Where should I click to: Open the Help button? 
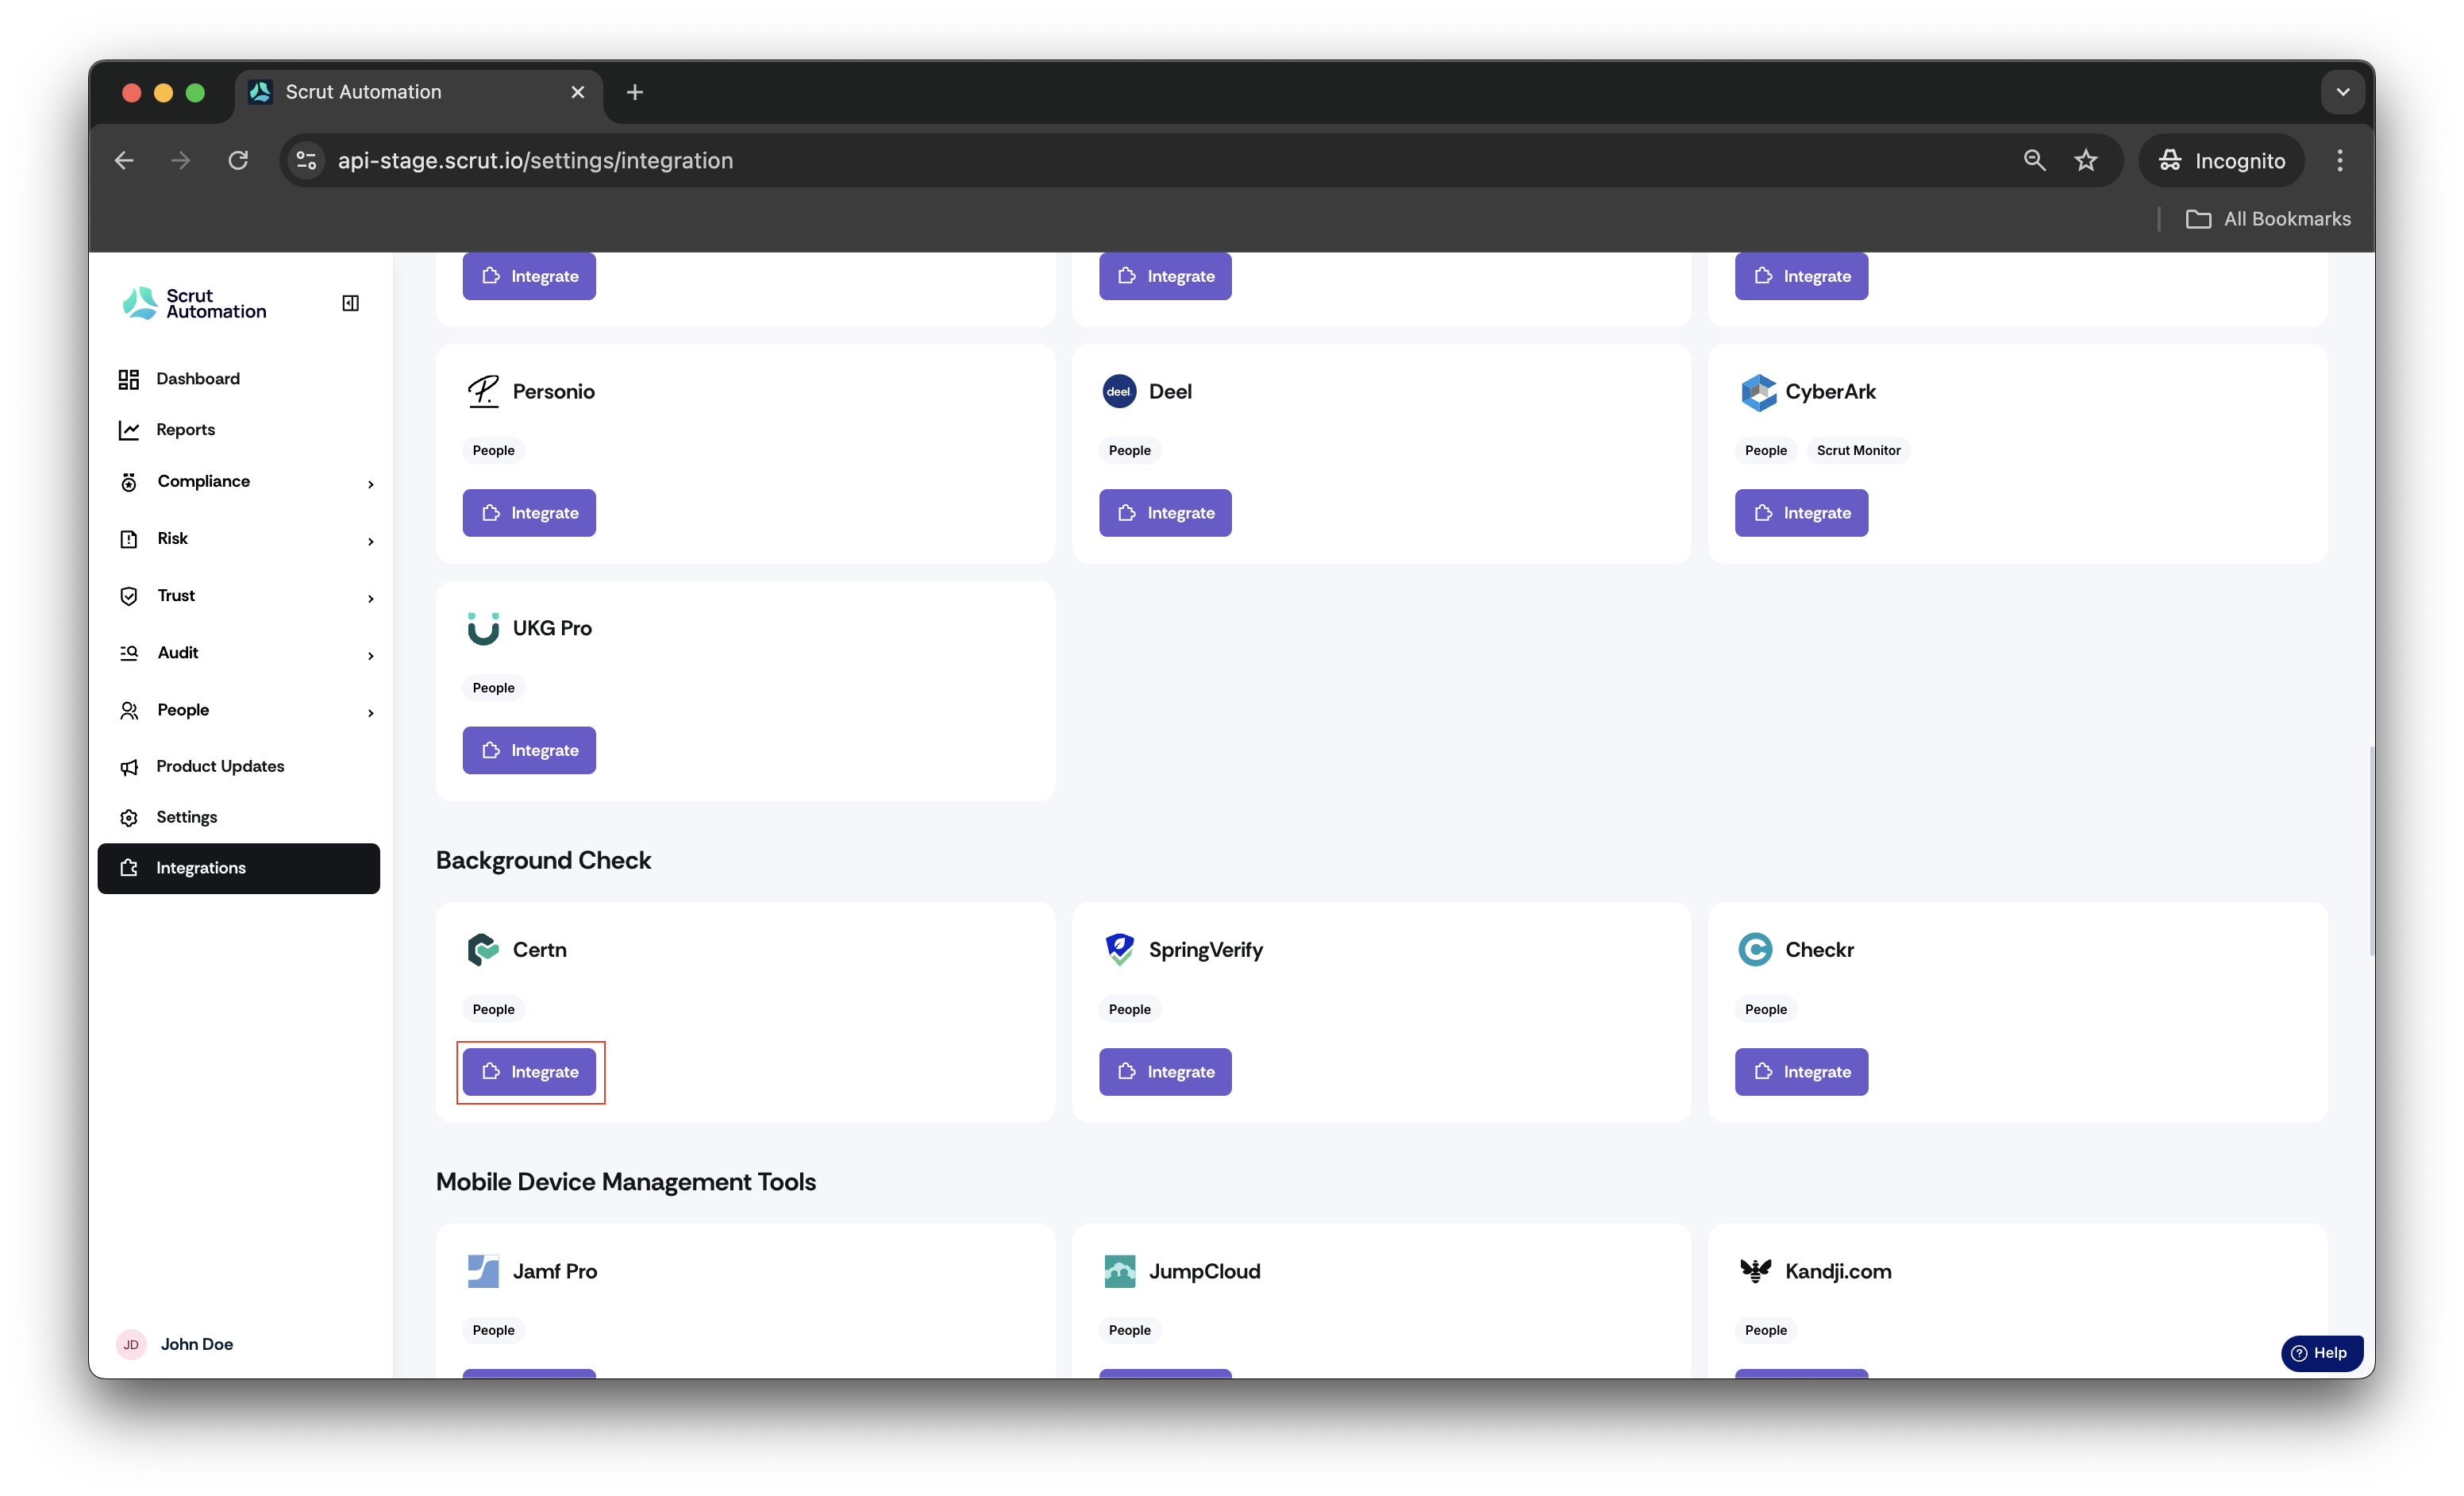click(x=2321, y=1353)
